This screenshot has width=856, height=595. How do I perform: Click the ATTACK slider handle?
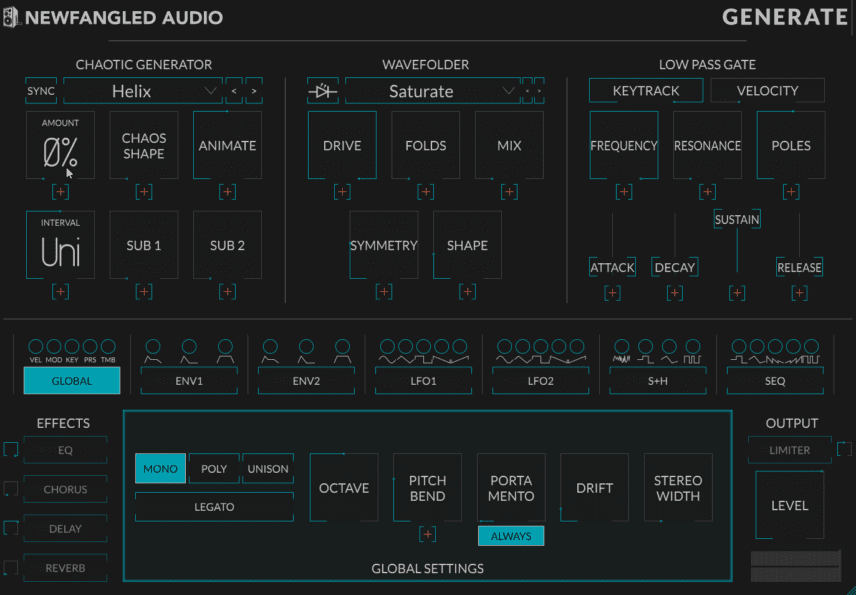pyautogui.click(x=613, y=267)
